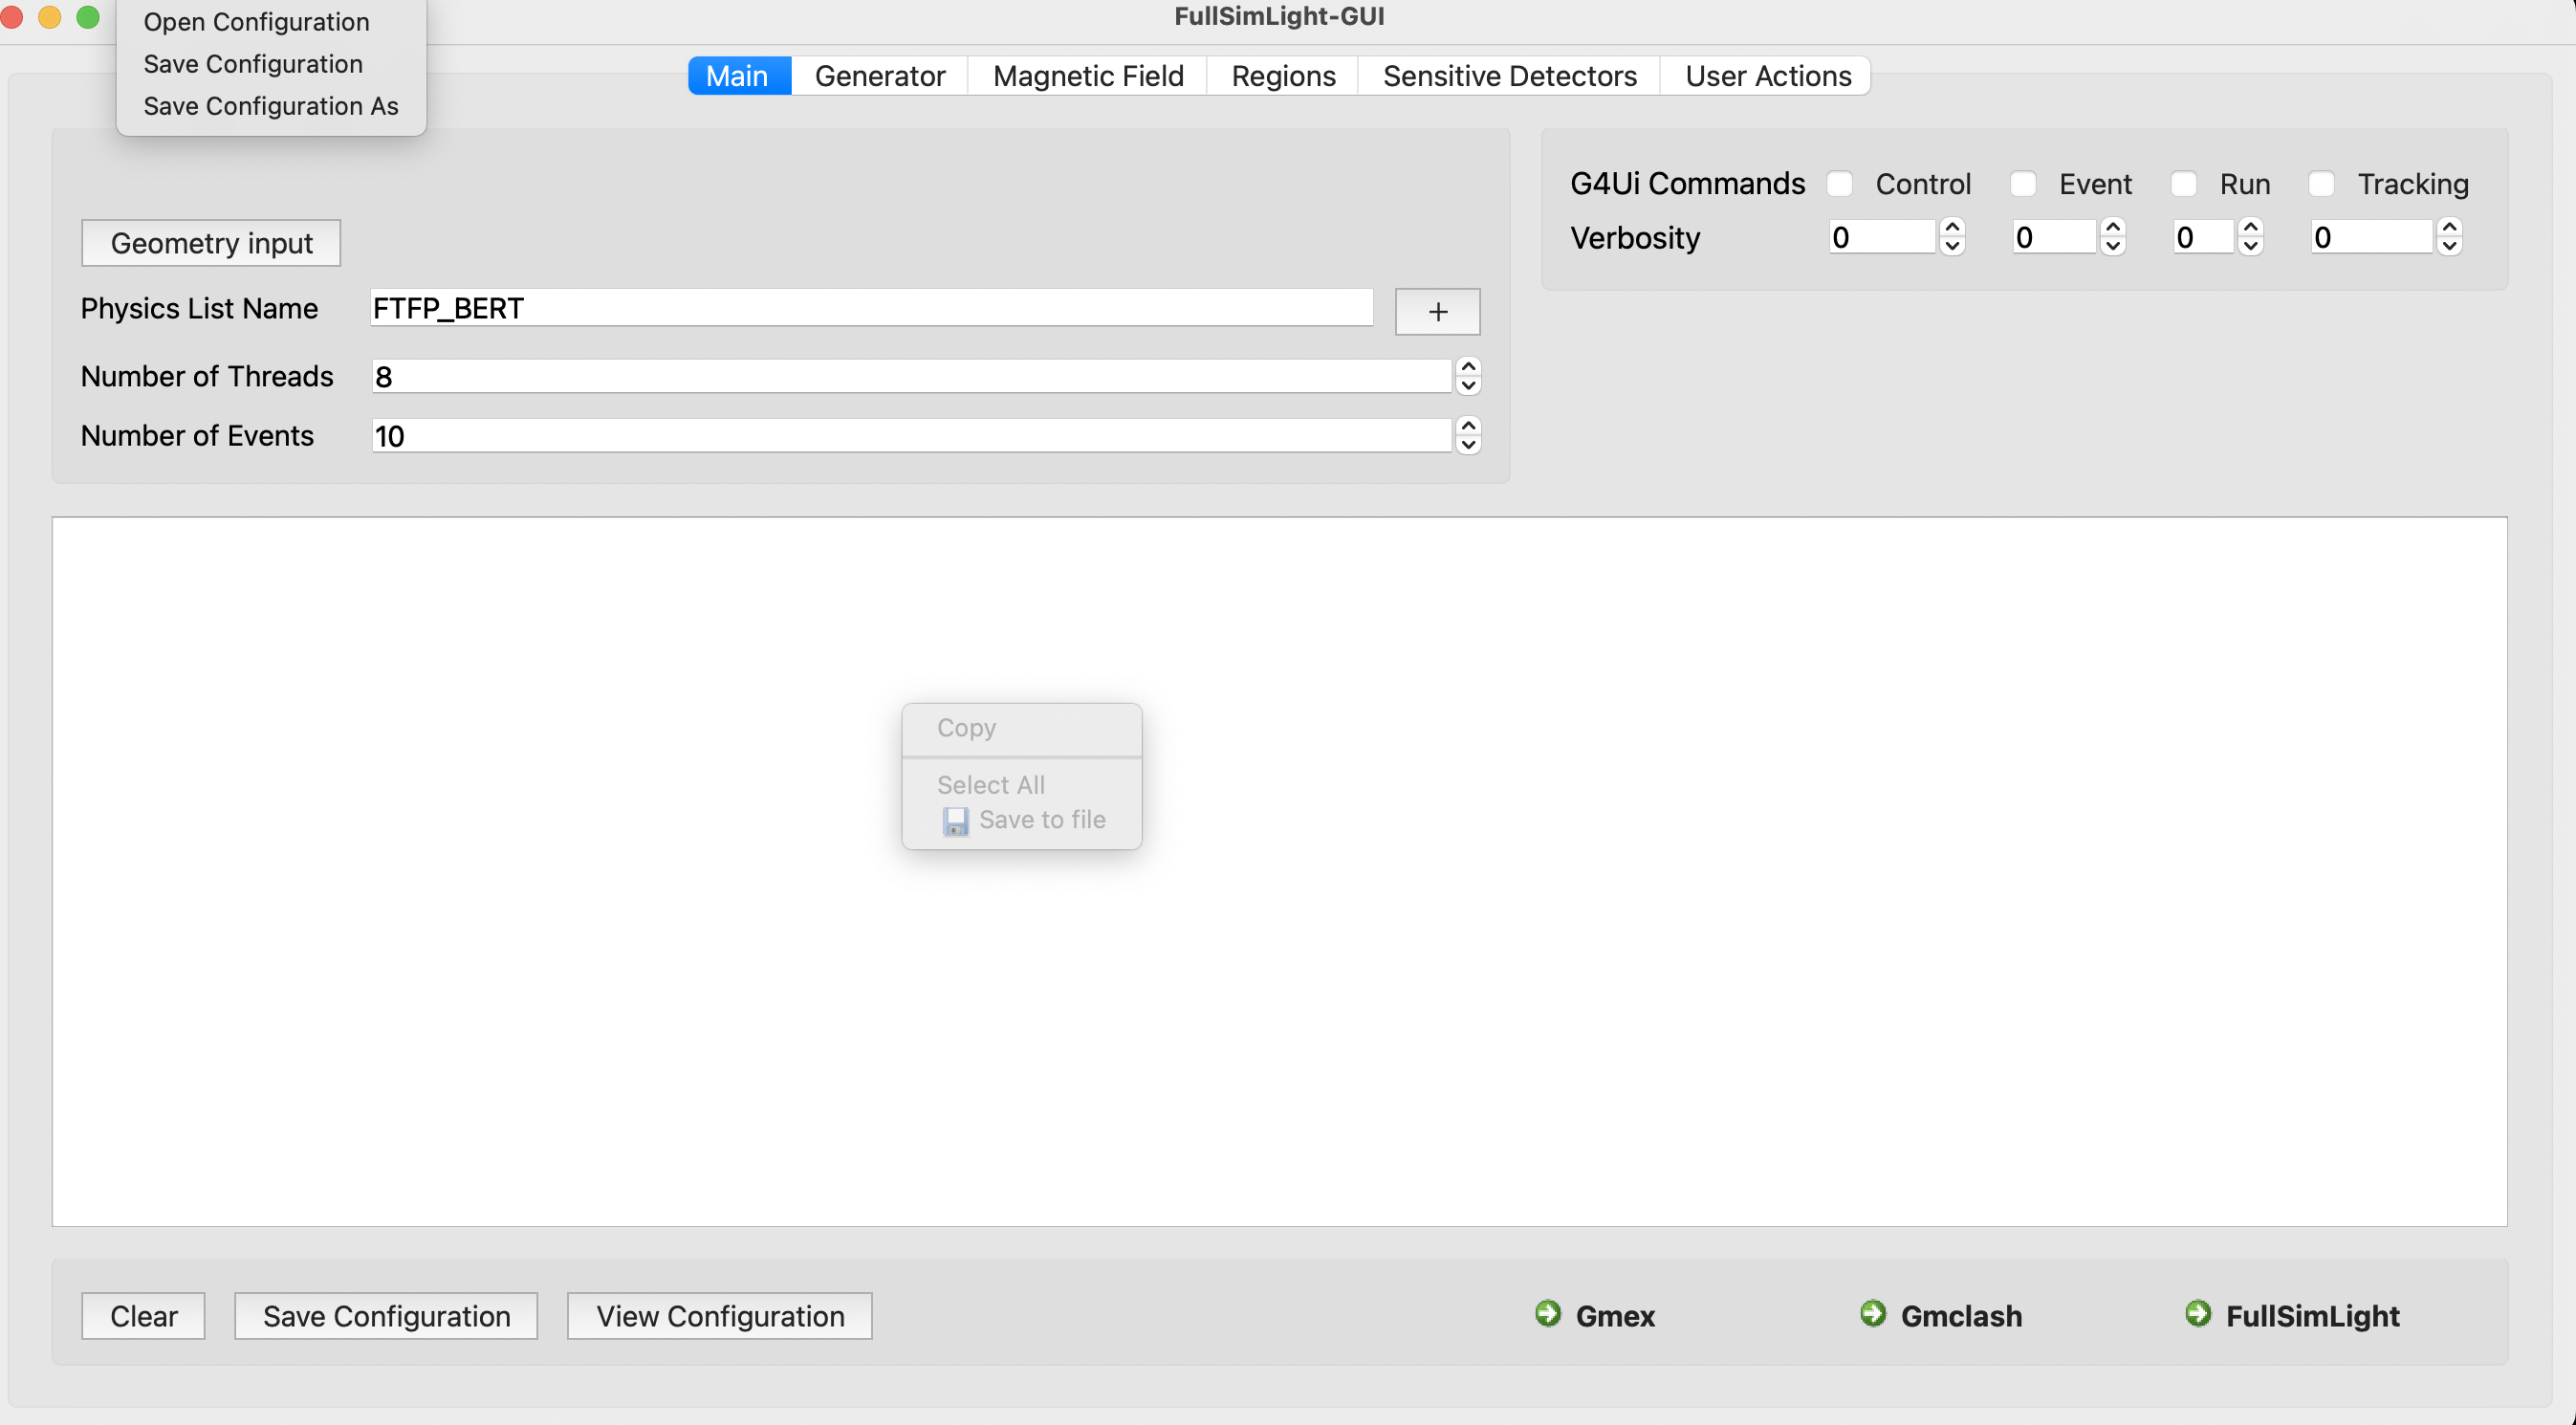The image size is (2576, 1425).
Task: Click the Control verbosity value field
Action: (1882, 237)
